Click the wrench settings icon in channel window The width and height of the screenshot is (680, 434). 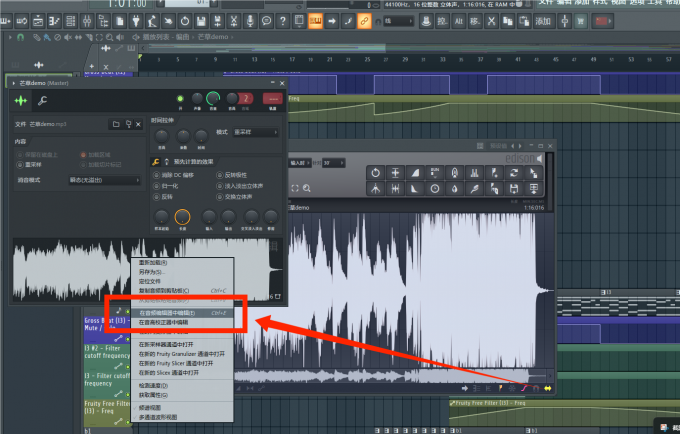[42, 101]
